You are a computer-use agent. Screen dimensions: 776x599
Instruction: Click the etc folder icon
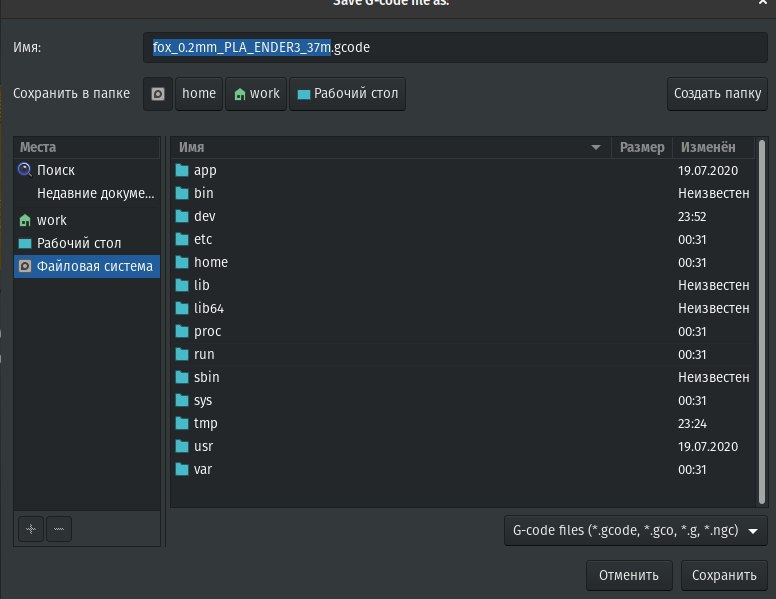pos(182,239)
